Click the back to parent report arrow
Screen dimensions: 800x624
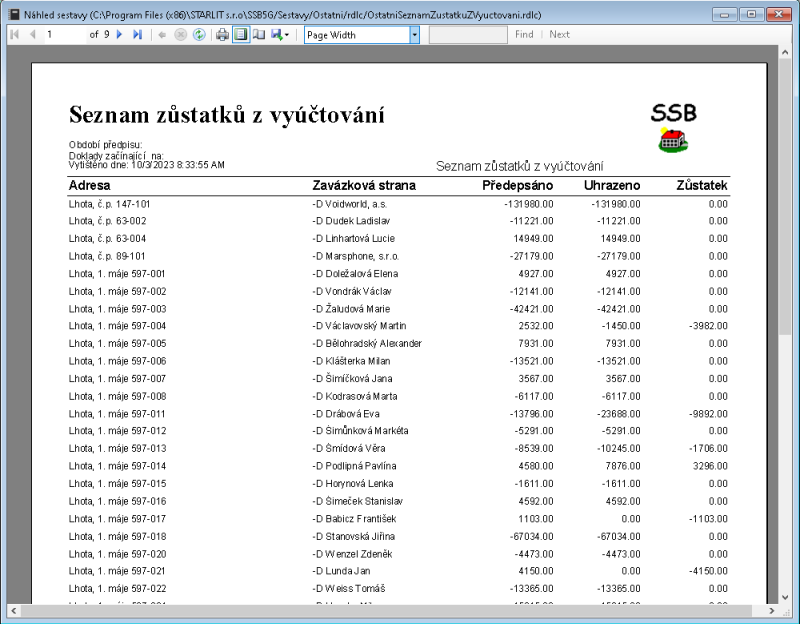pos(162,34)
